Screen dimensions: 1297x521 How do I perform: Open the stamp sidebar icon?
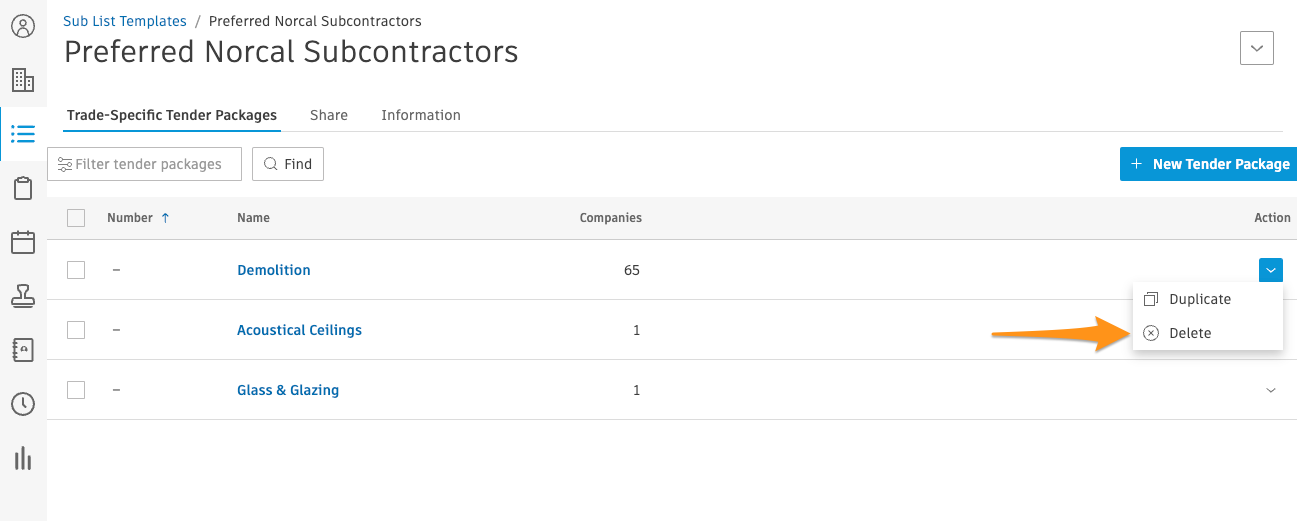click(23, 296)
